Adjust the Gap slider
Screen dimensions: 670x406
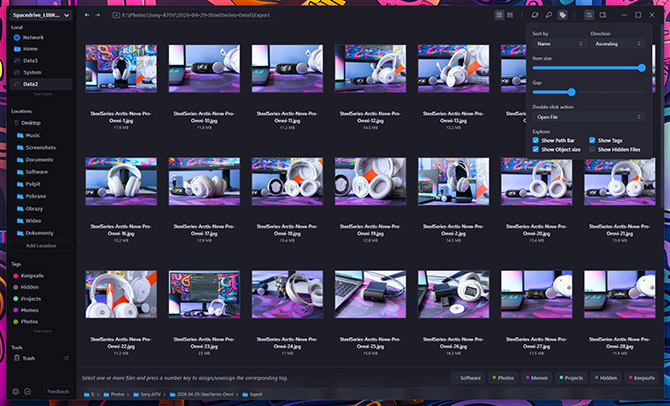(572, 92)
